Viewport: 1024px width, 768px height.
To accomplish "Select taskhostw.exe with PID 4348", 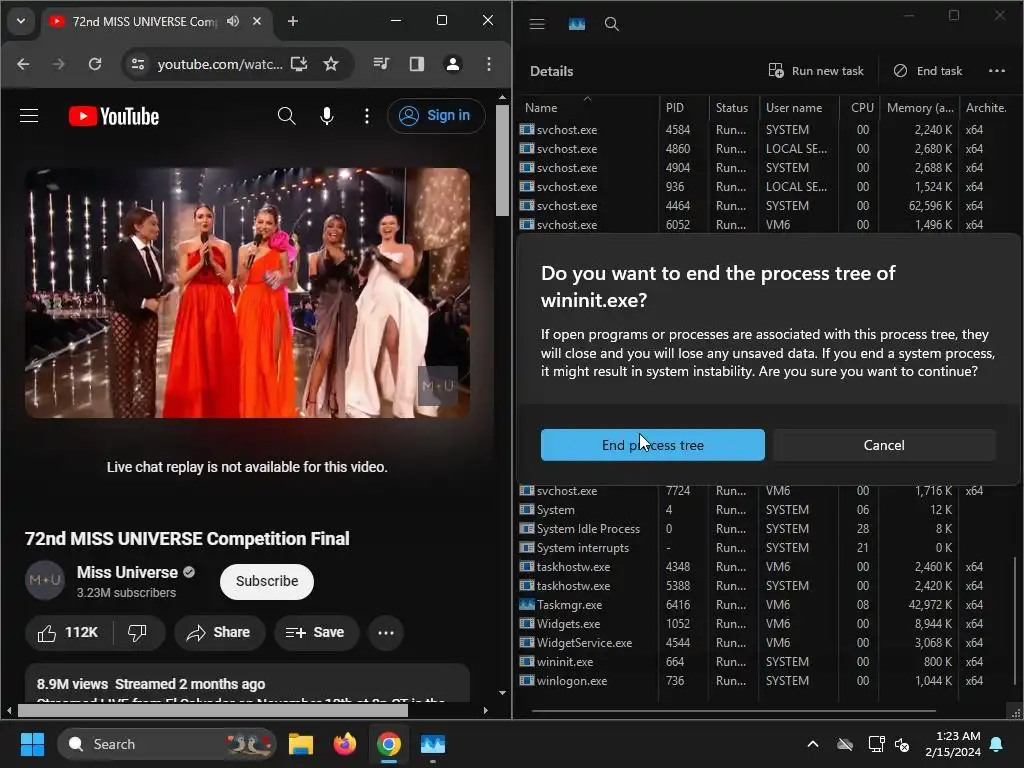I will coord(764,566).
